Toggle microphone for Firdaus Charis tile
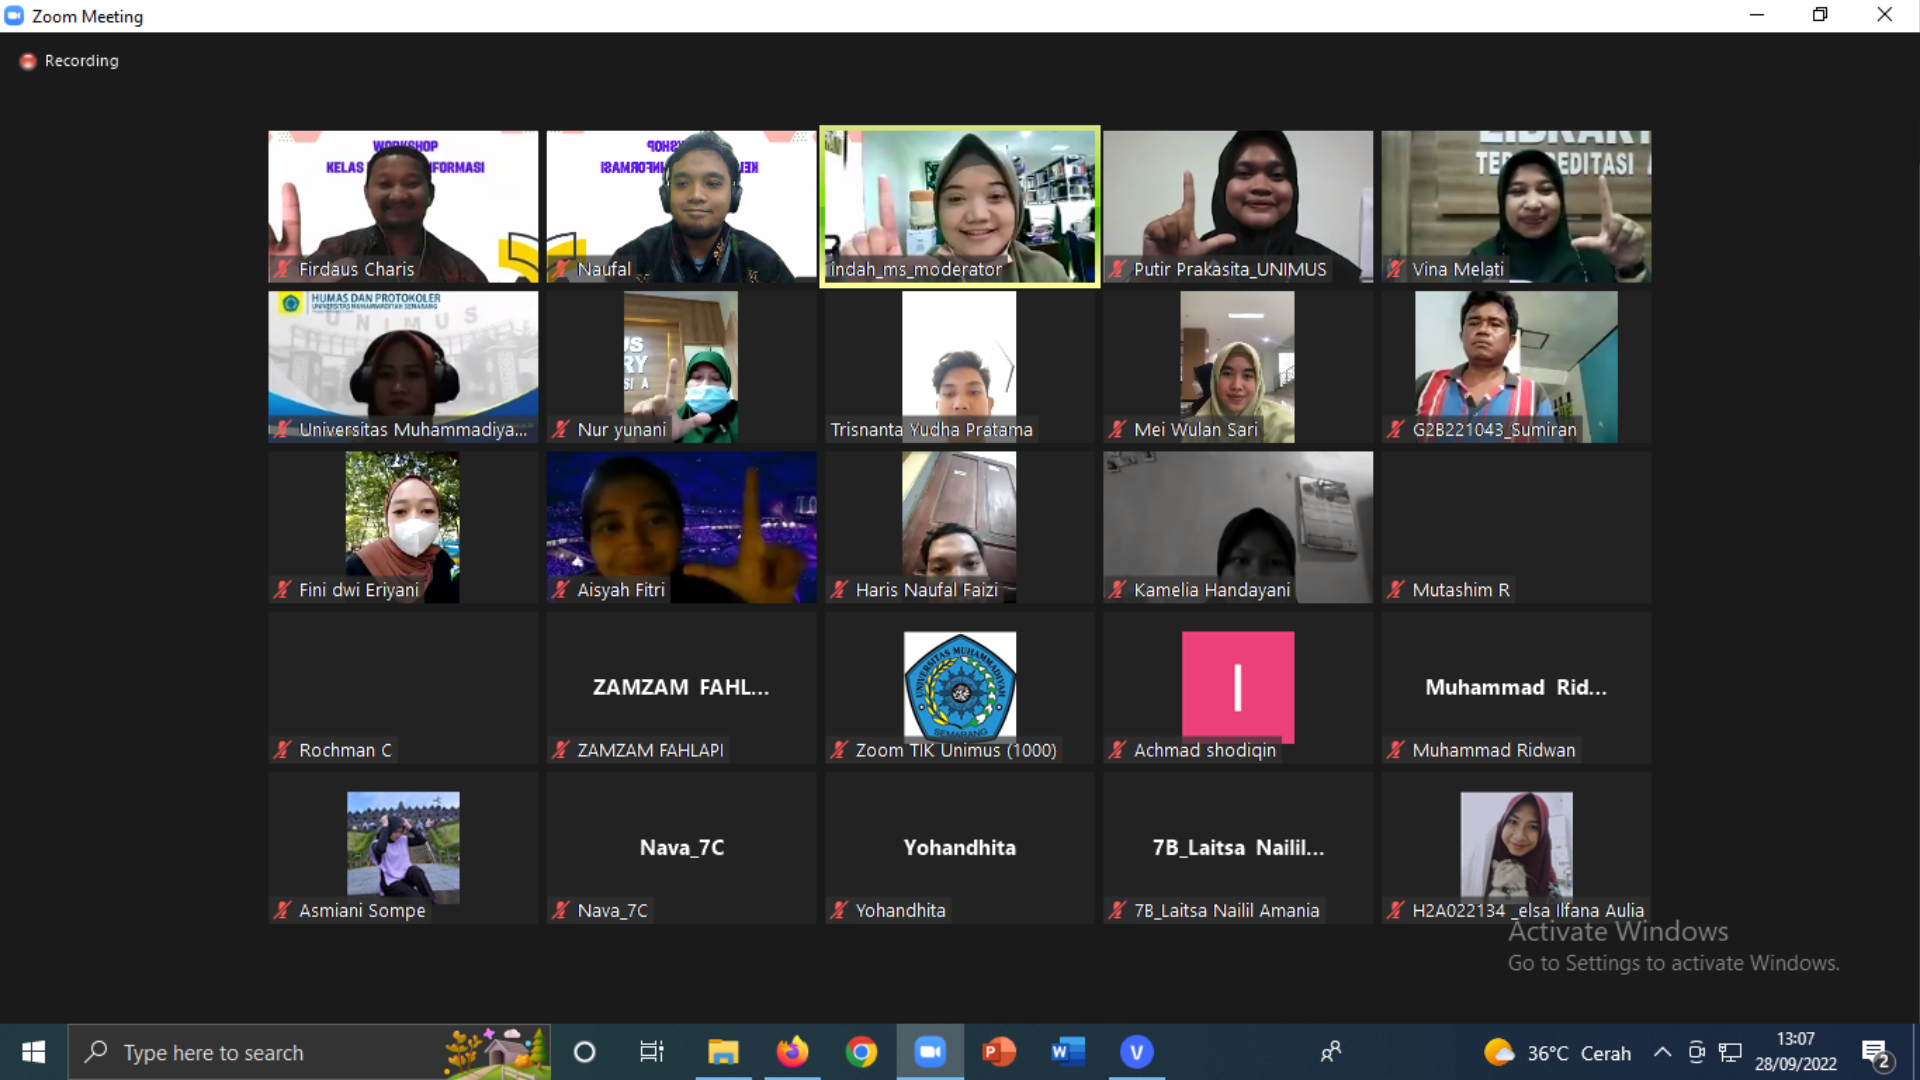 pos(285,269)
